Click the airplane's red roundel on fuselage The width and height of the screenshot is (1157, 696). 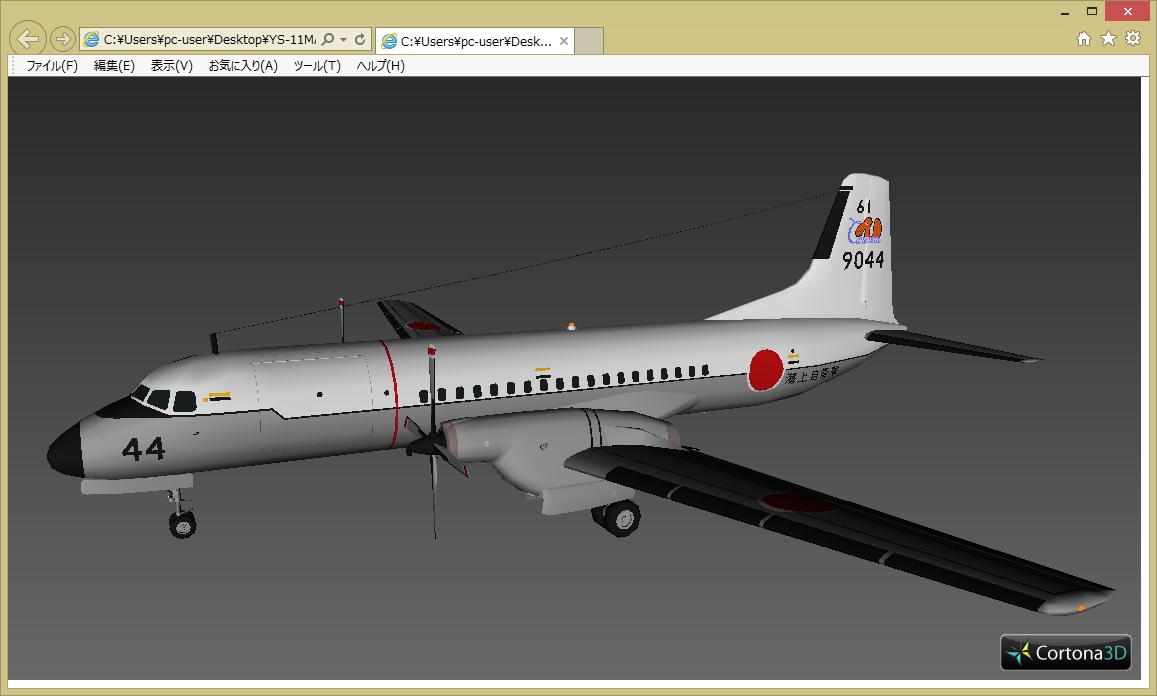(766, 369)
